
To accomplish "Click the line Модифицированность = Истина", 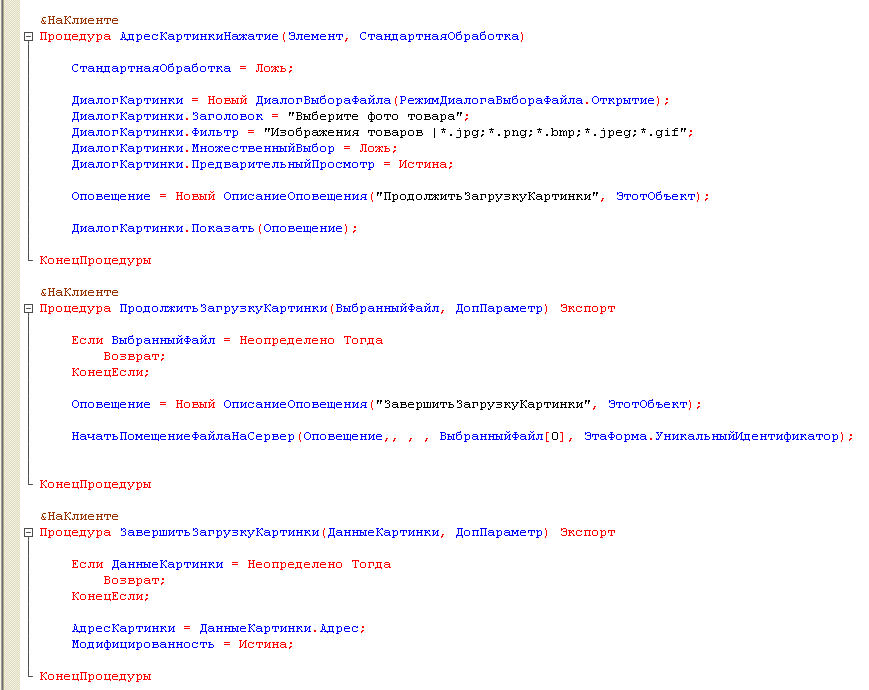I will 182,645.
